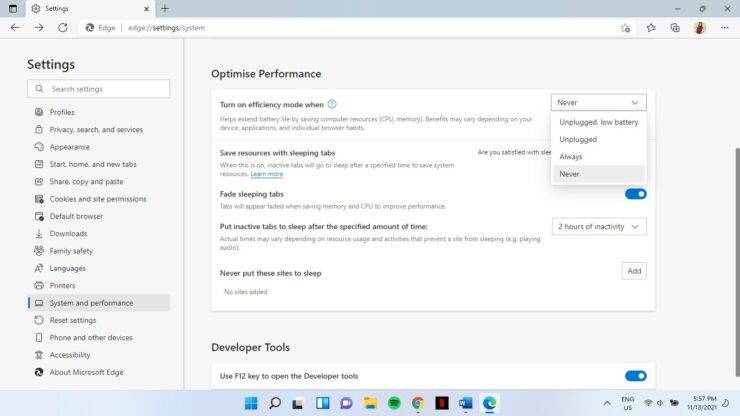740x416 pixels.
Task: Reload the page with the refresh icon
Action: click(62, 28)
